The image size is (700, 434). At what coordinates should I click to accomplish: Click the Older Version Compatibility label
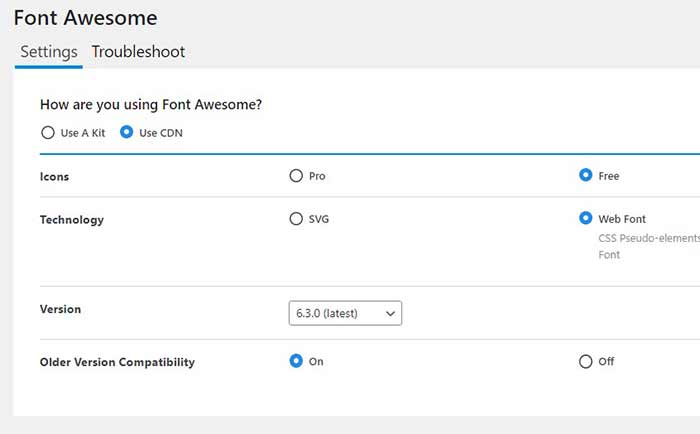[116, 362]
